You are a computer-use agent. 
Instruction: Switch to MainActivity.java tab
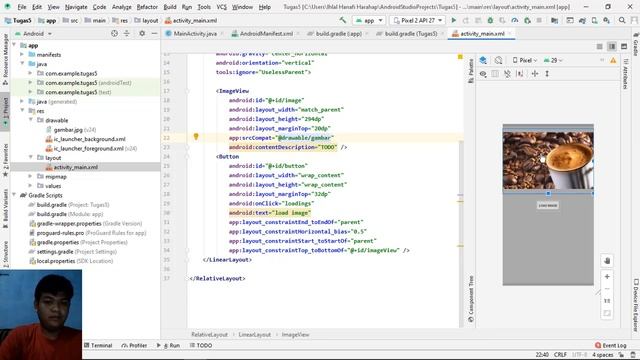coord(195,33)
